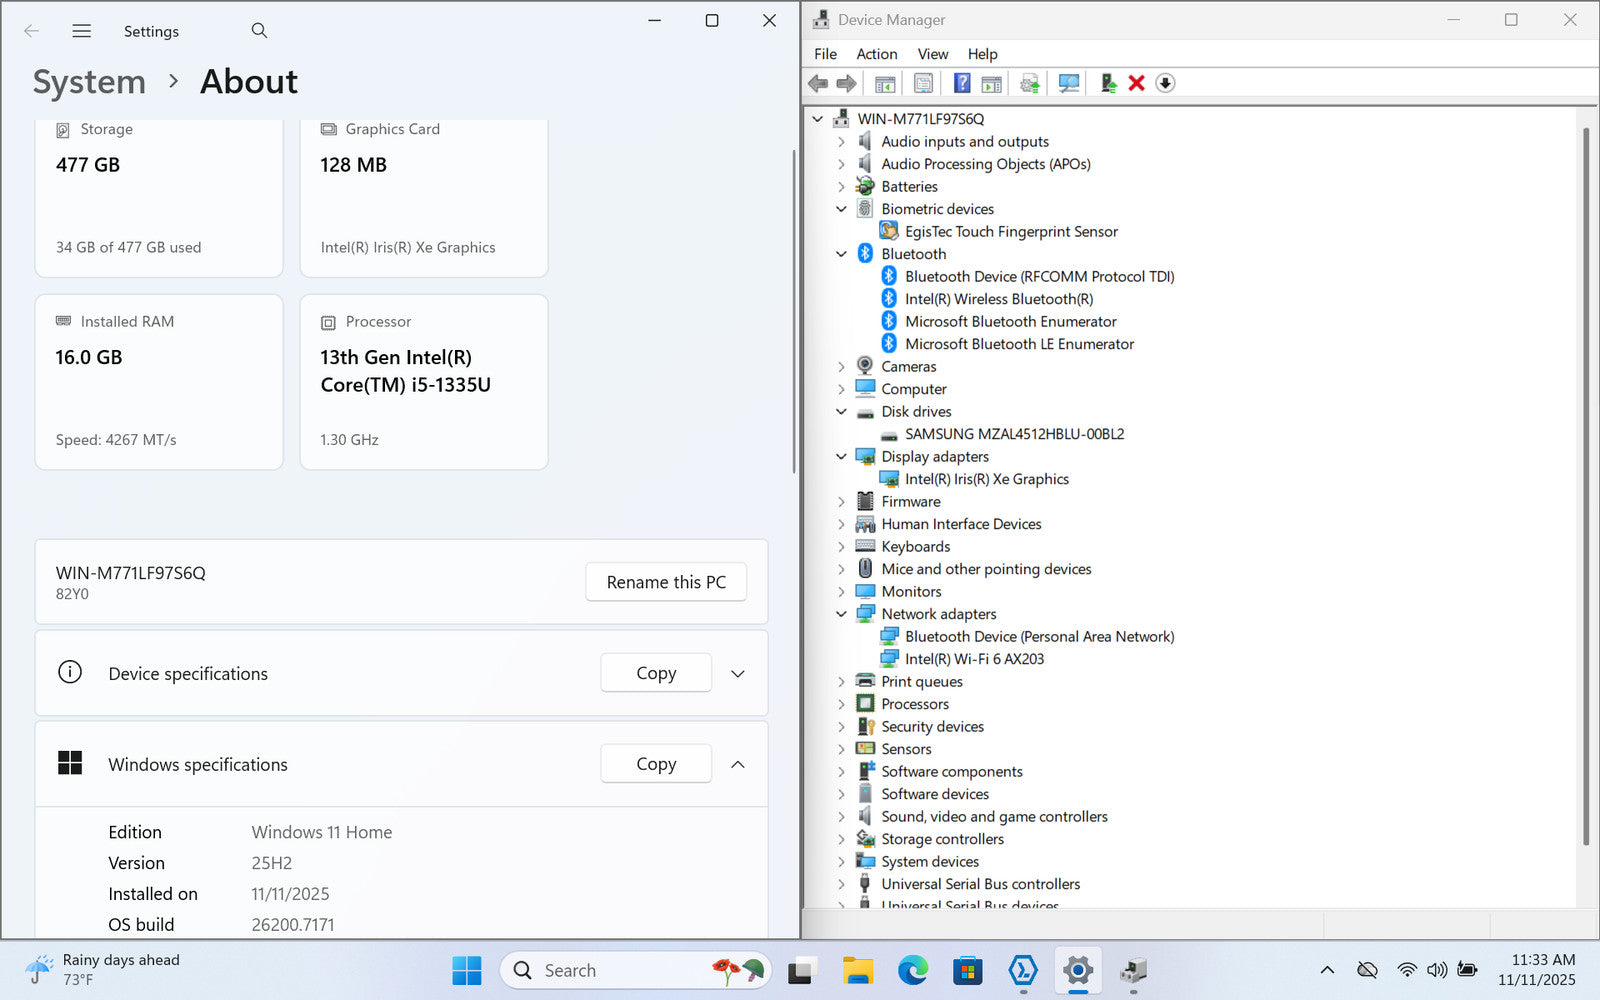Open Help via the blue question mark icon
The height and width of the screenshot is (1000, 1600).
pos(961,83)
